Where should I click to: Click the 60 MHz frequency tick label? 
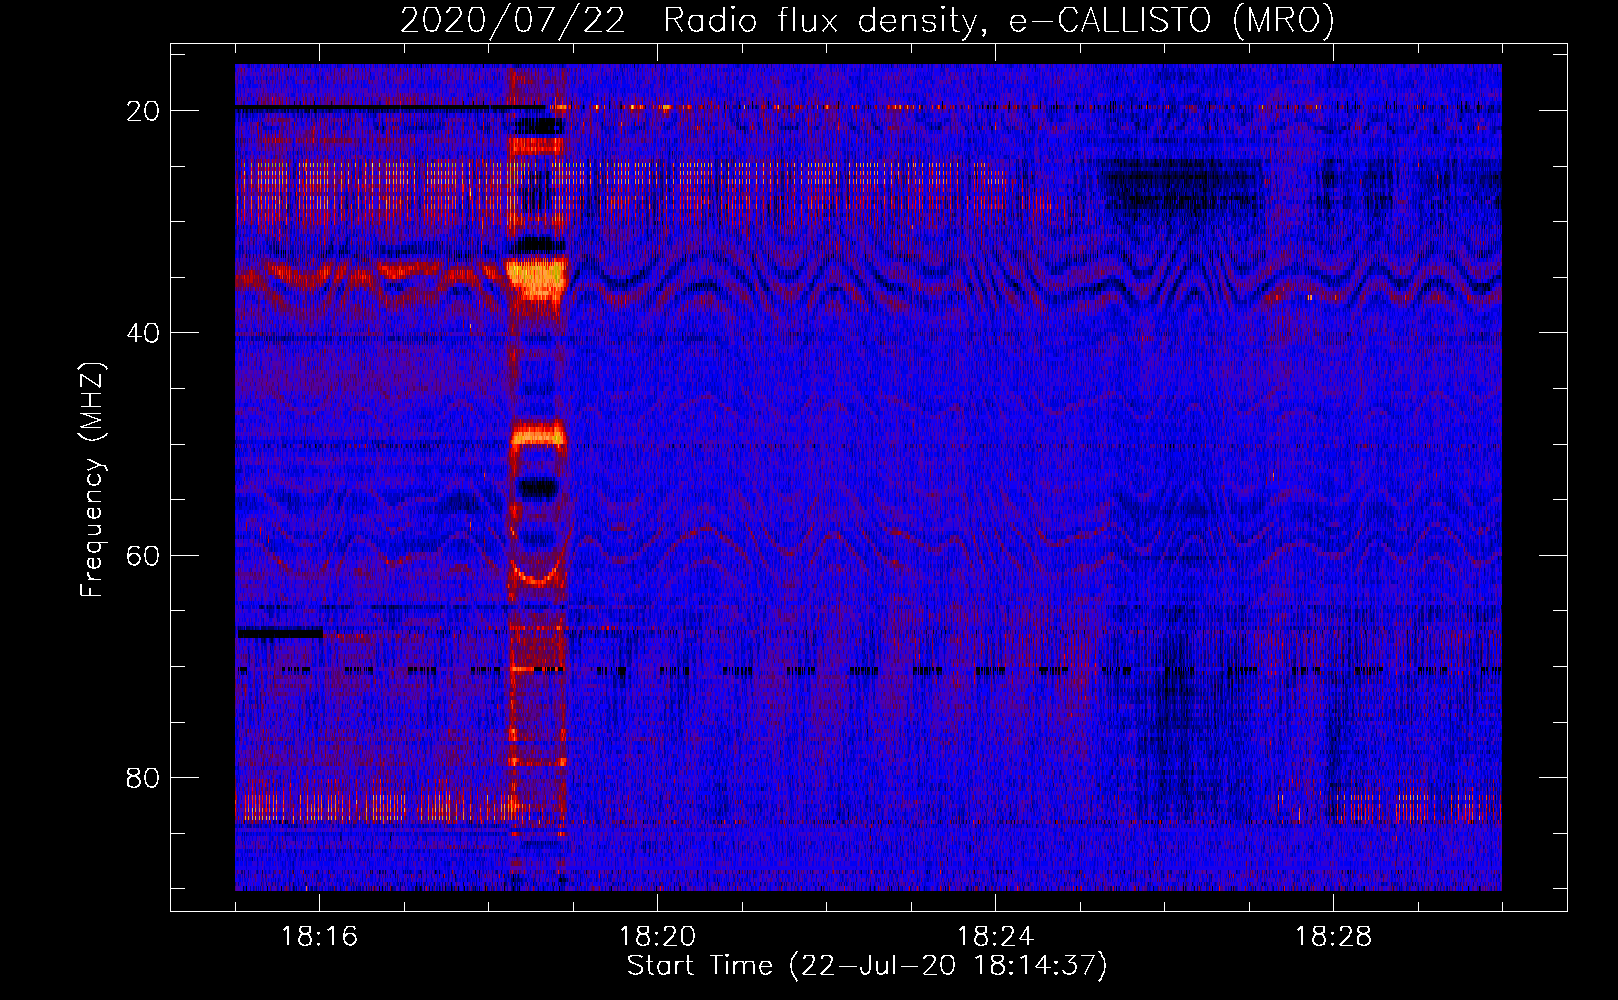tap(143, 556)
